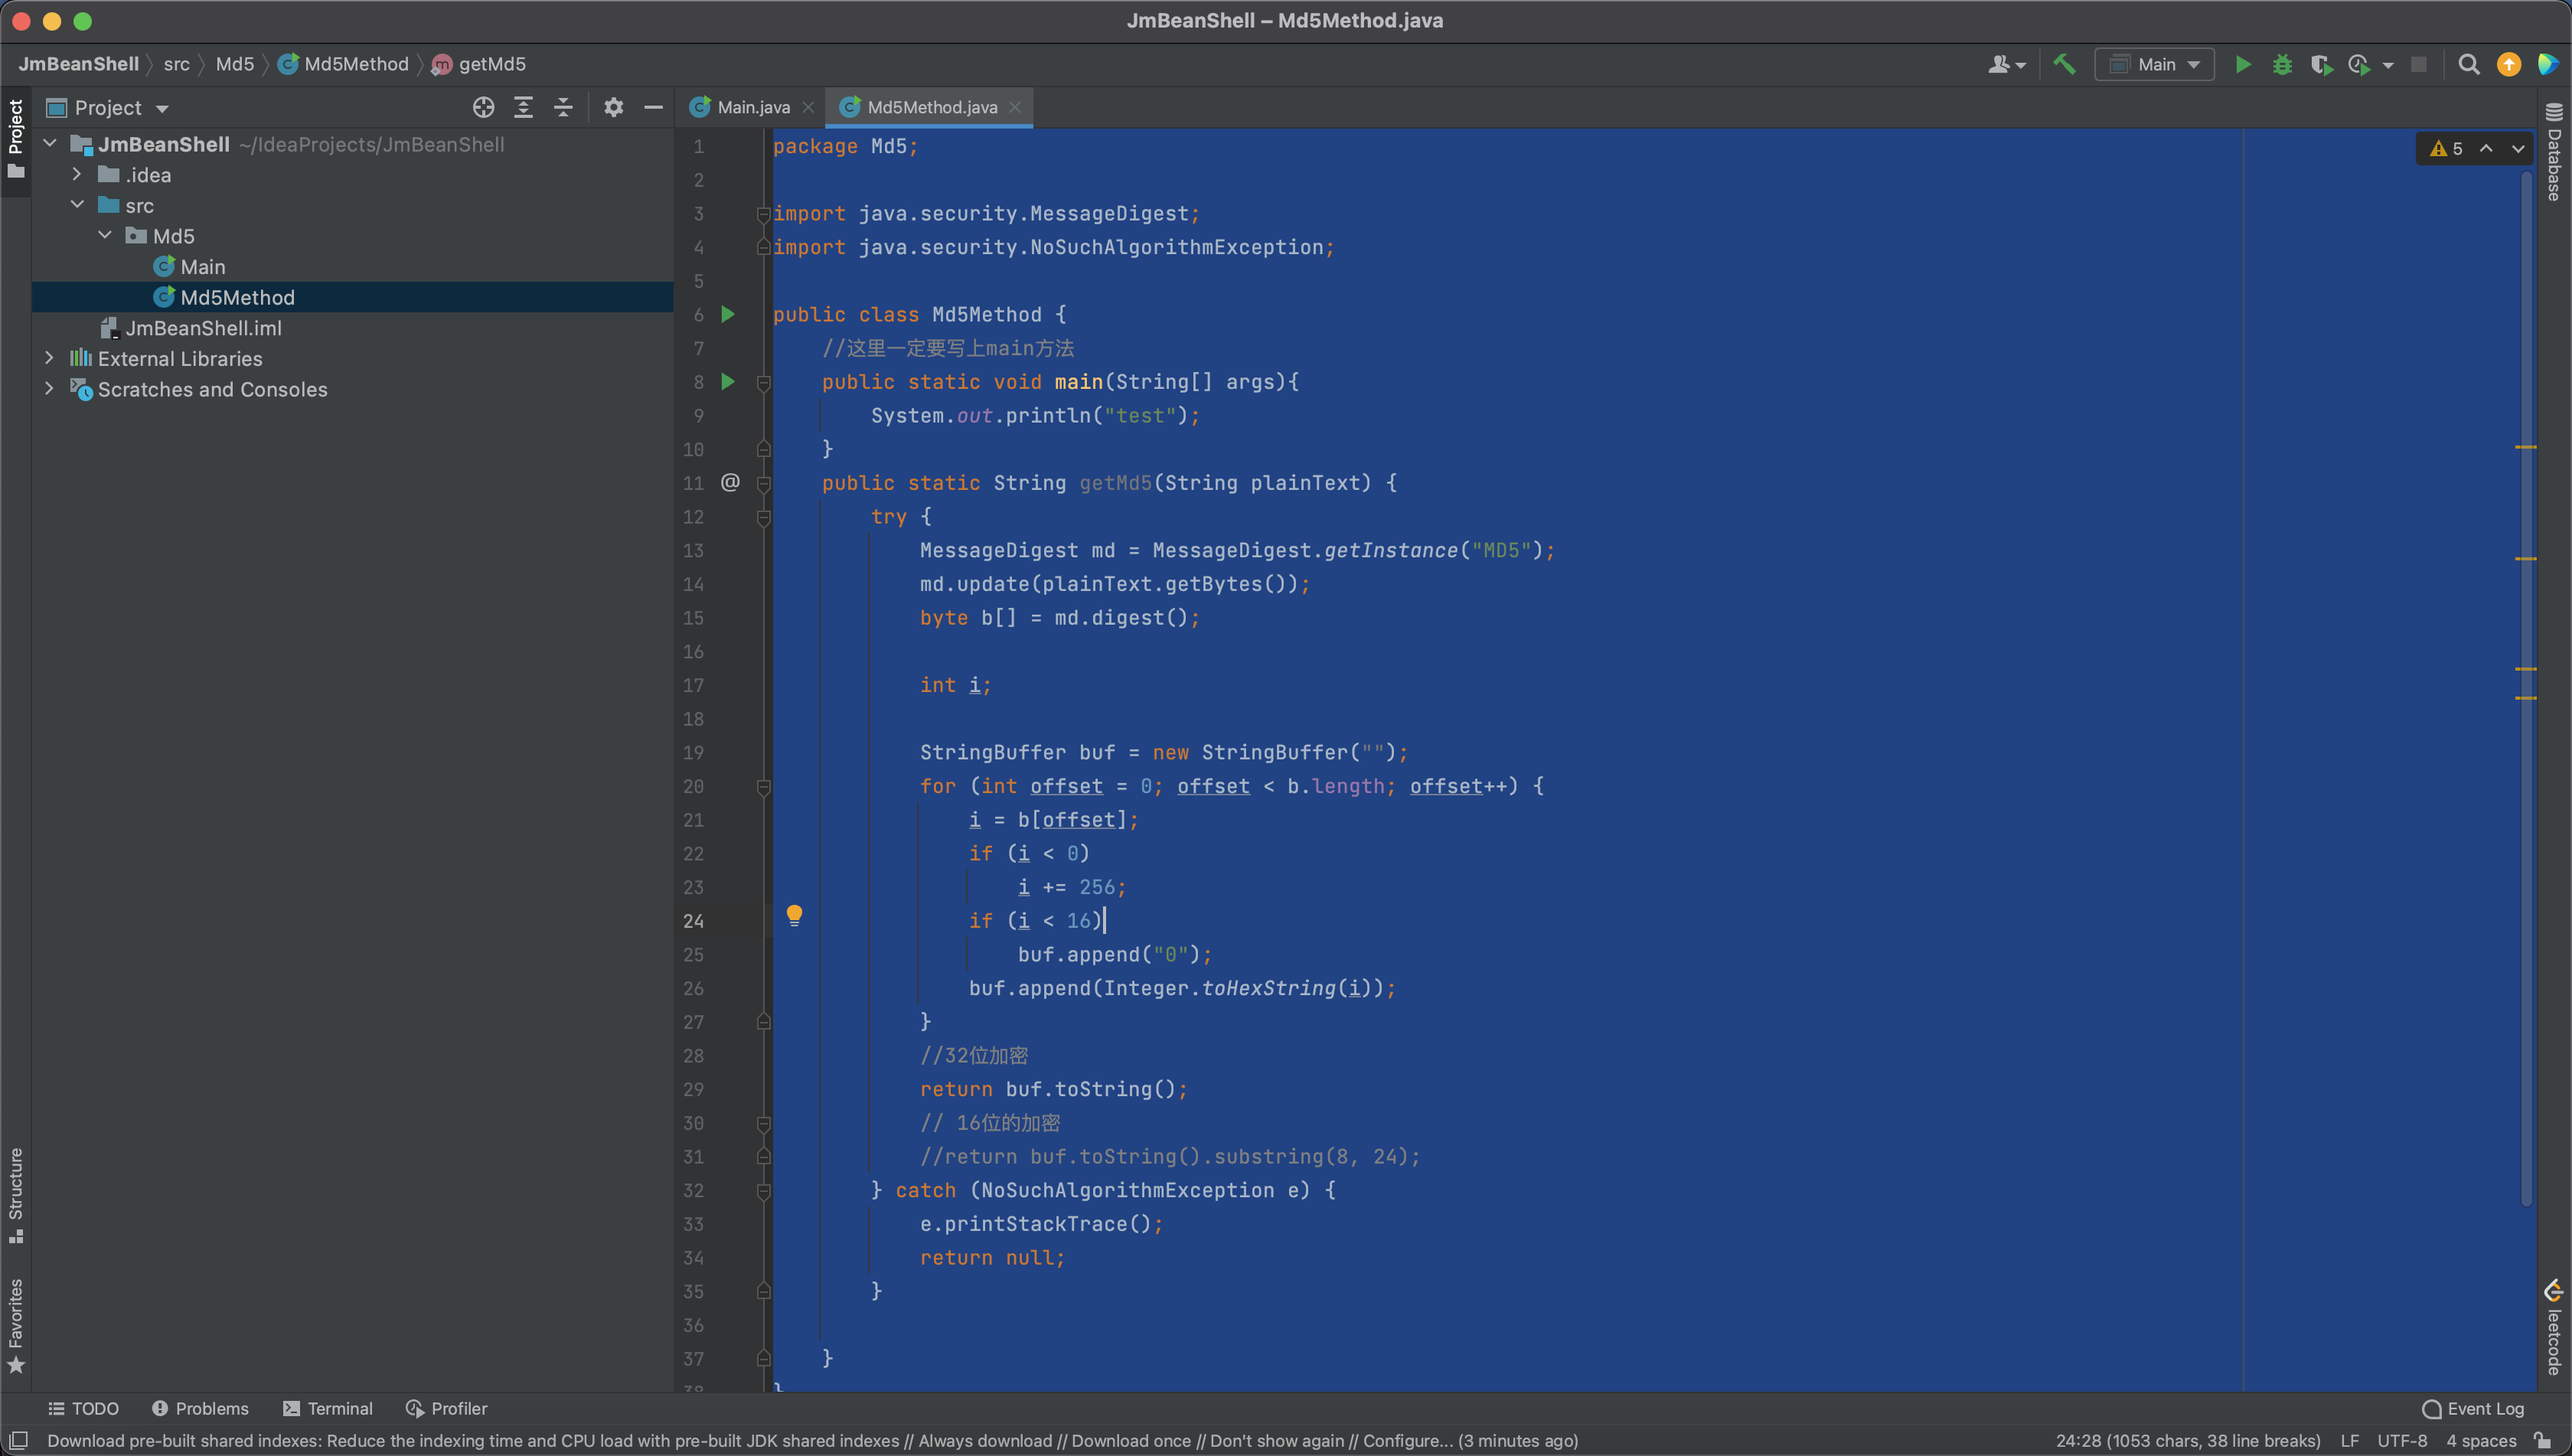Open Project panel settings gear

[613, 107]
